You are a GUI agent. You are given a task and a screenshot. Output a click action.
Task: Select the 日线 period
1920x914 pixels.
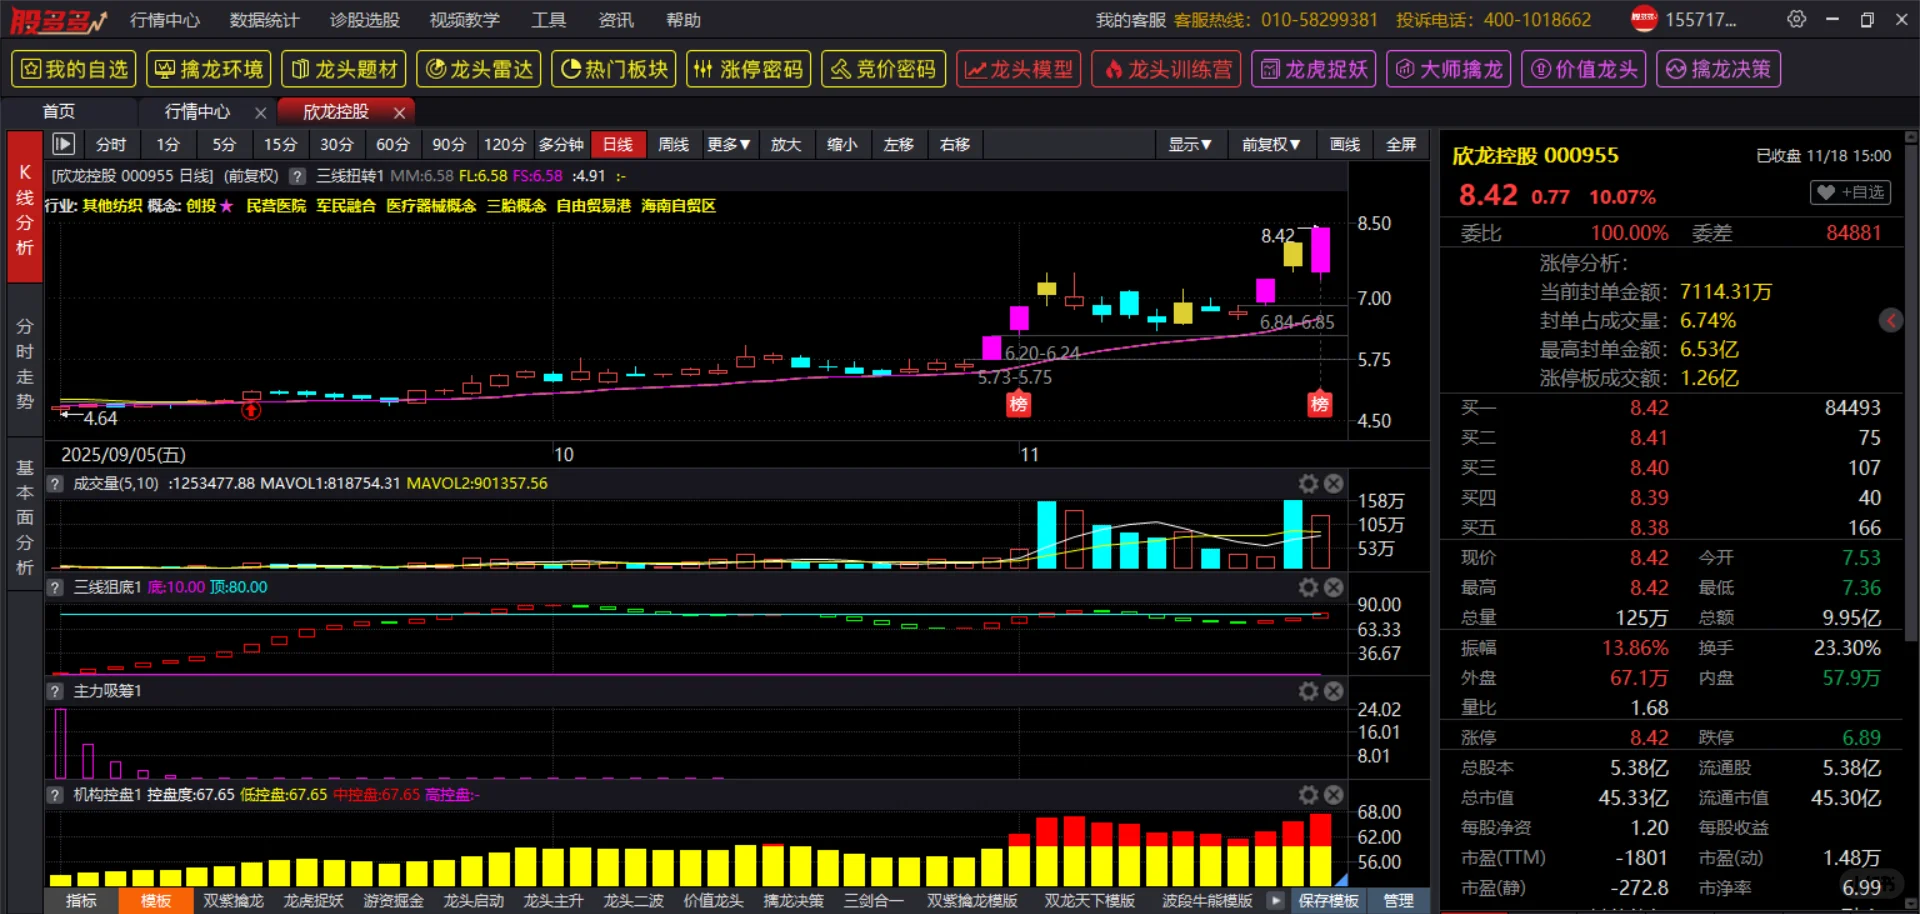pos(618,144)
